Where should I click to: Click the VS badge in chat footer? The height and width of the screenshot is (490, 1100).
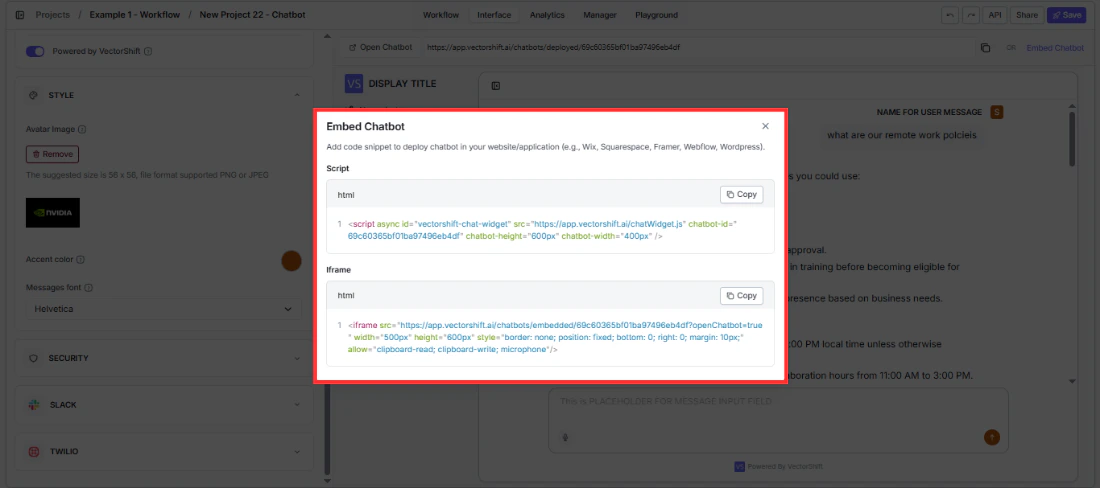739,467
